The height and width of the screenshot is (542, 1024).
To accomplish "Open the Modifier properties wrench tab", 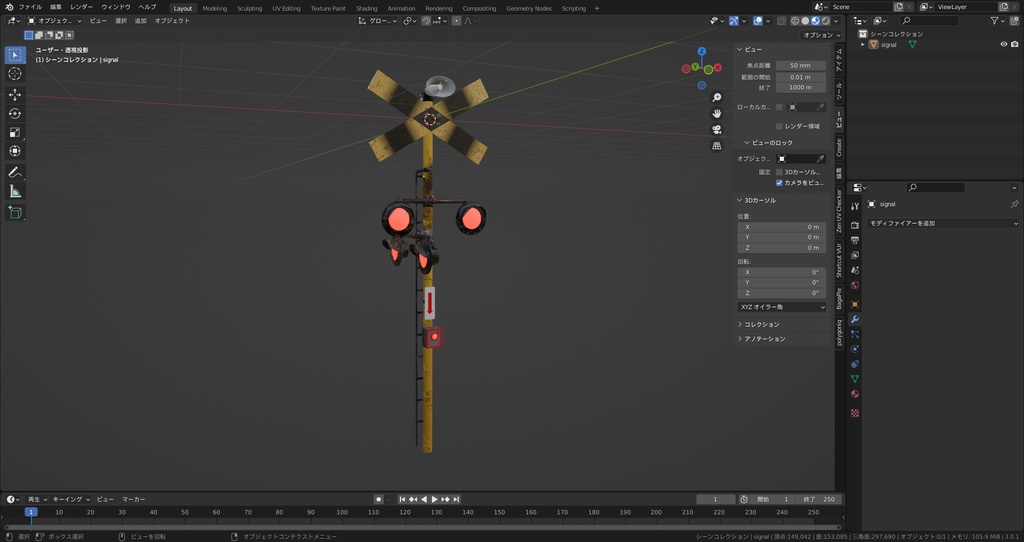I will [855, 319].
